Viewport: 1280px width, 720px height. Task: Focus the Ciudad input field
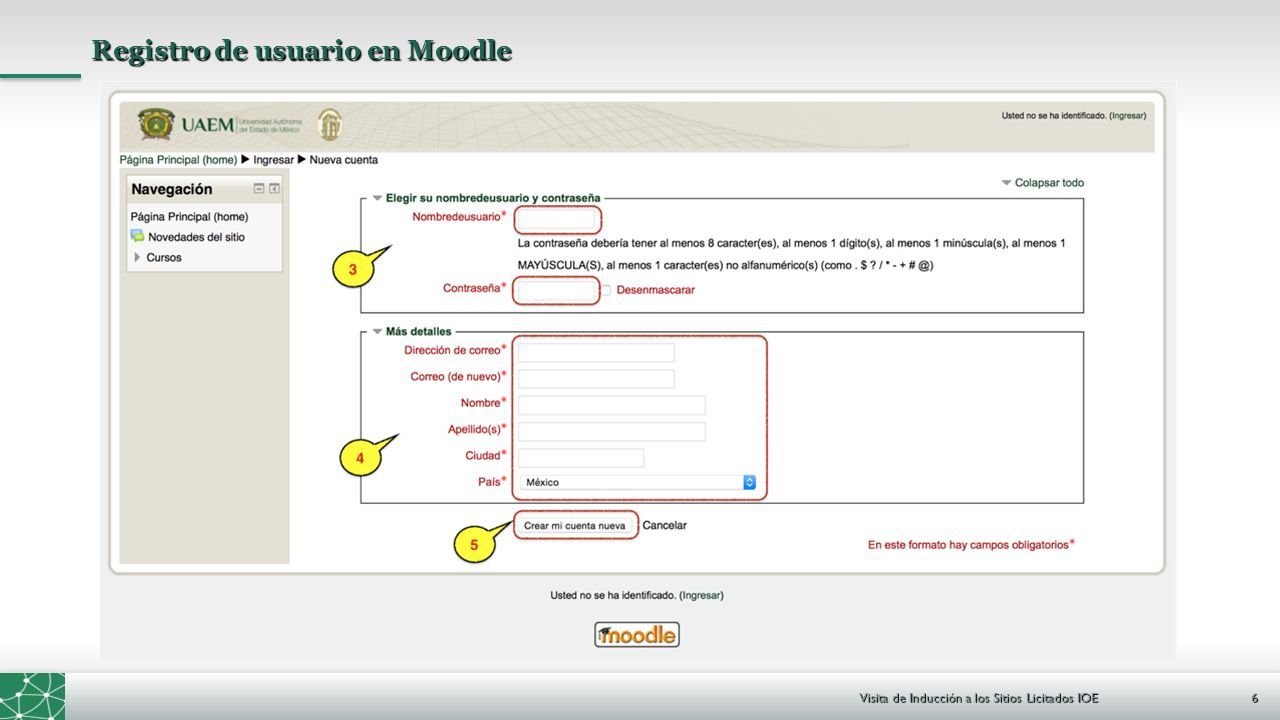581,457
